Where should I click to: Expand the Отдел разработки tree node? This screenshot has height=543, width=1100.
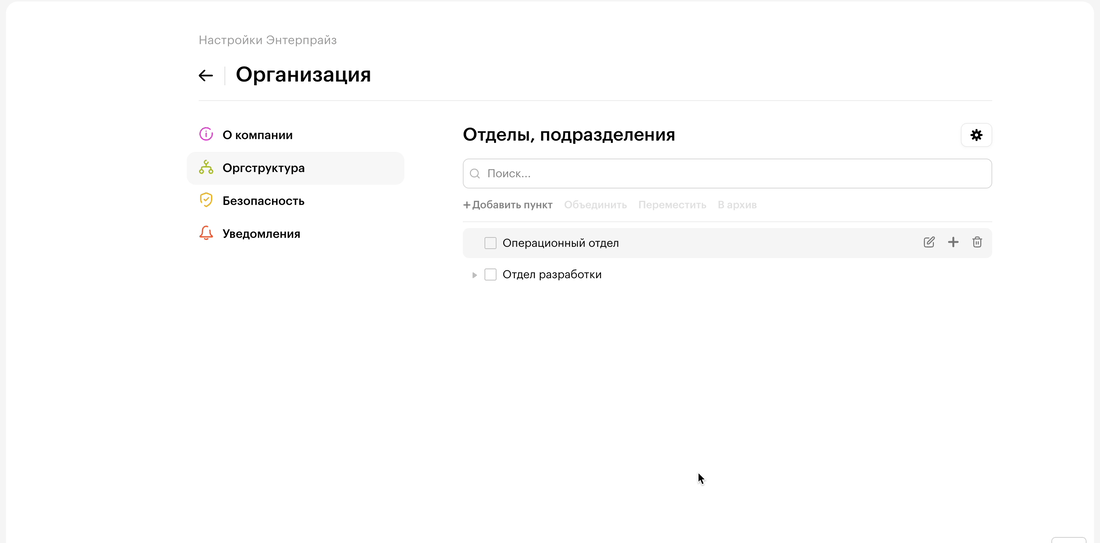[474, 275]
